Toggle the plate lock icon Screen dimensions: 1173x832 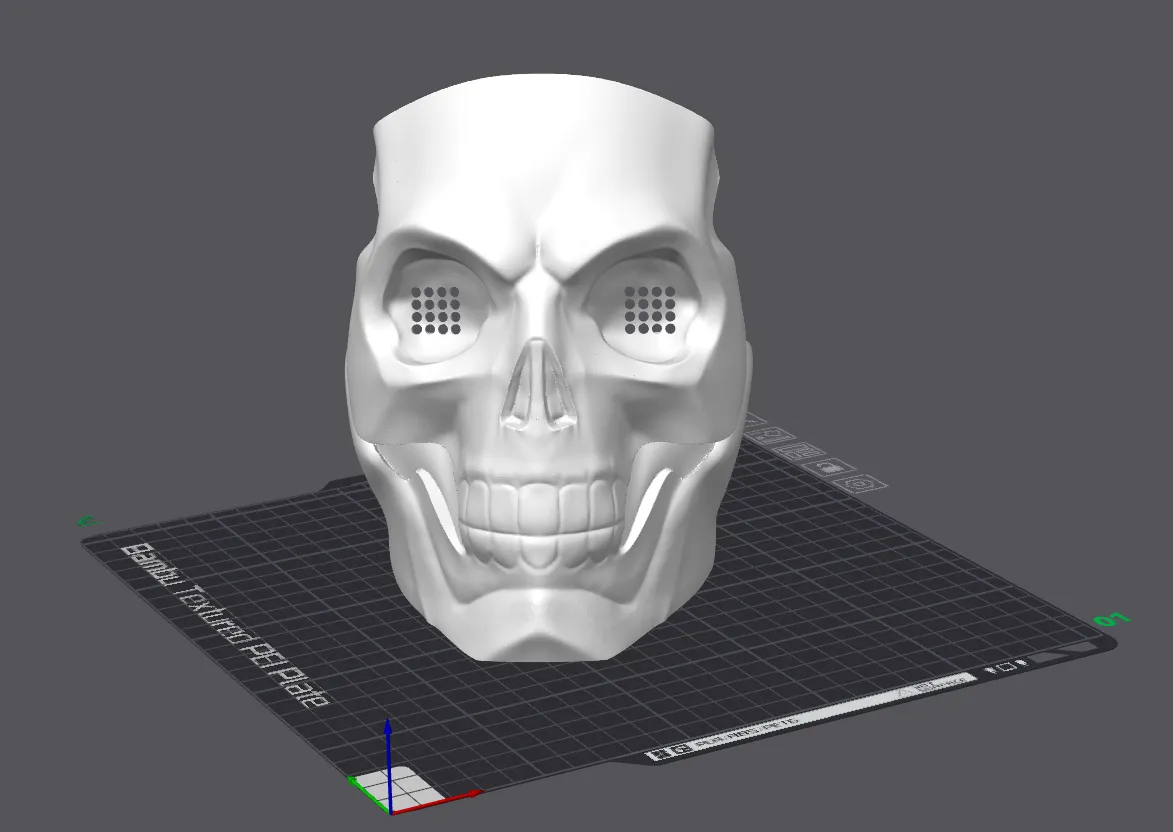pyautogui.click(x=829, y=467)
